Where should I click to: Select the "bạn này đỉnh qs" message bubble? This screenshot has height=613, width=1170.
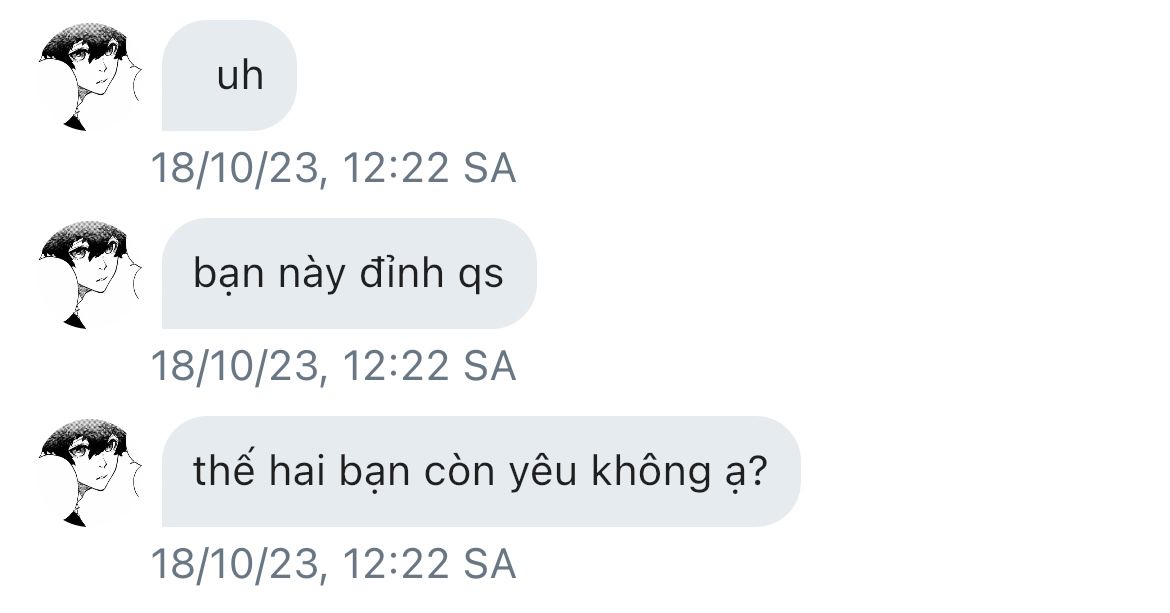tap(349, 274)
